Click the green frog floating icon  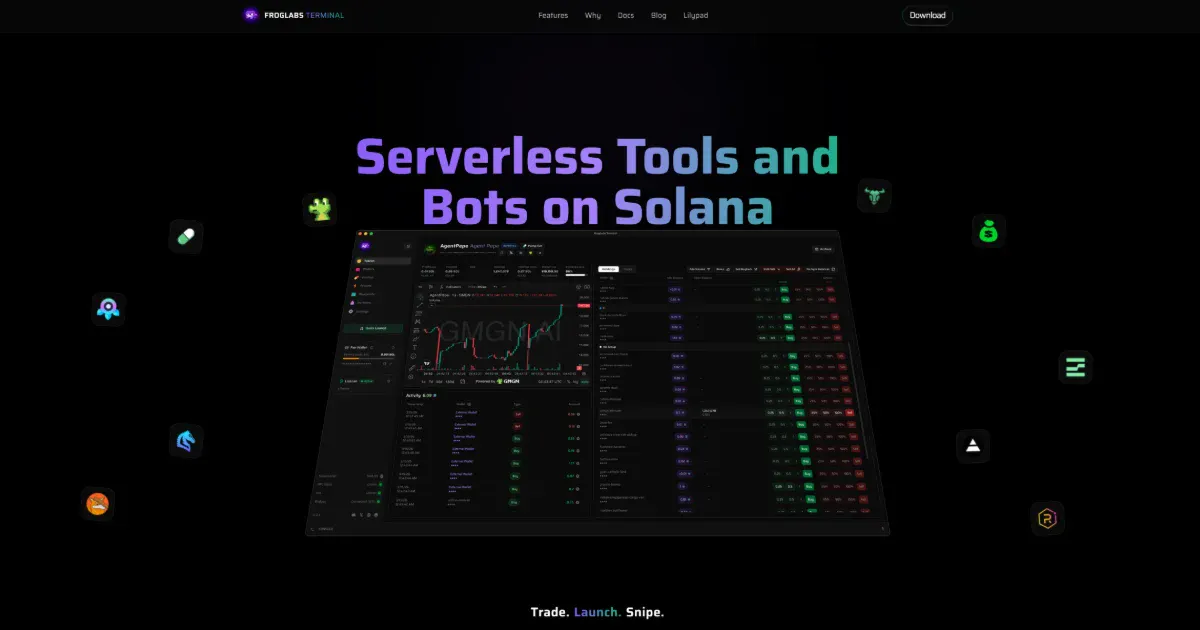point(320,210)
